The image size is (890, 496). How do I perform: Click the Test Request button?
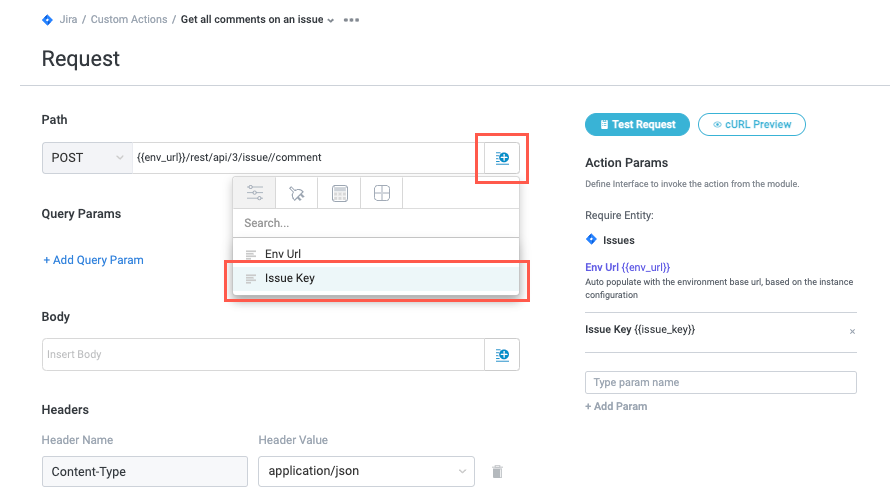[637, 125]
